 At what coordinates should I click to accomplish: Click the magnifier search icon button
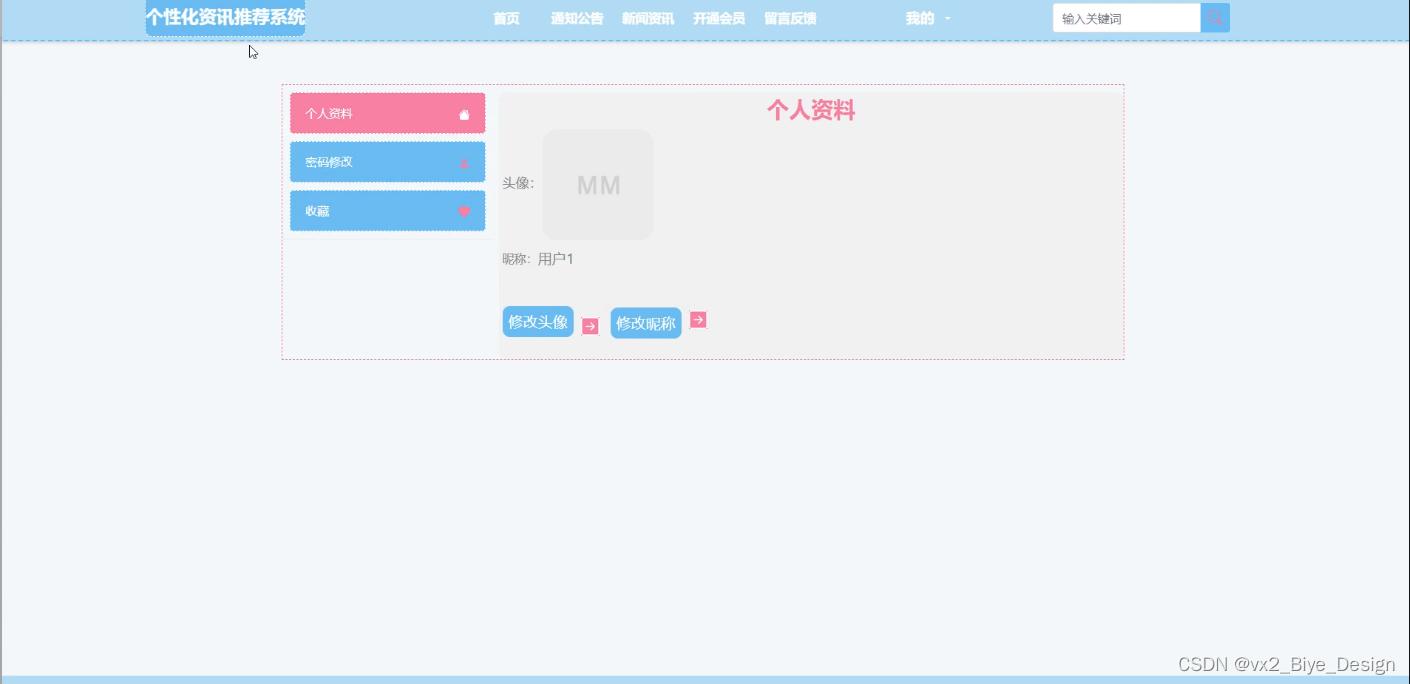pos(1215,18)
